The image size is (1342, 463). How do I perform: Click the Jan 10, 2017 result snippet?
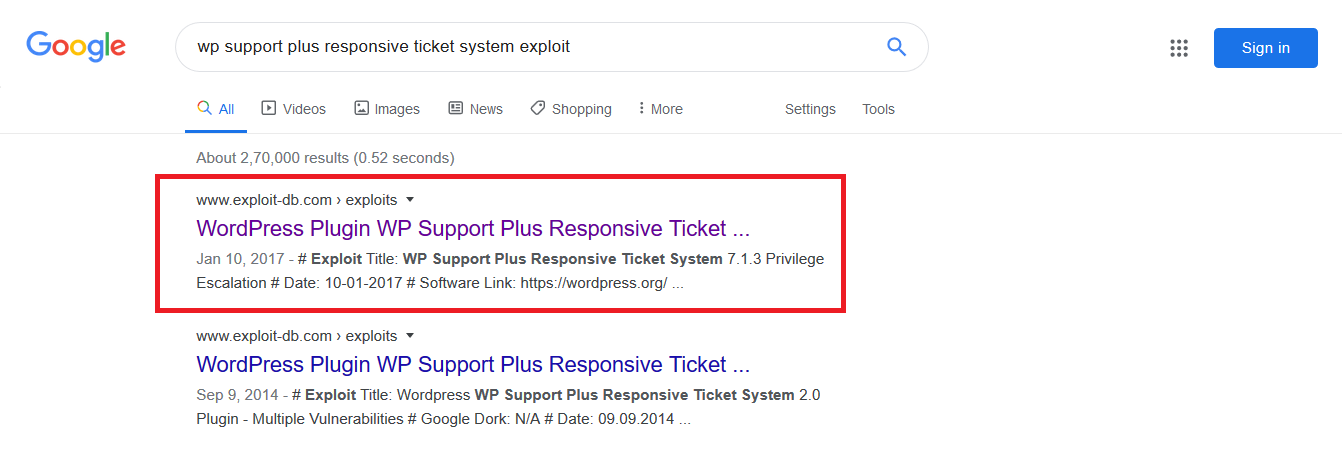510,271
